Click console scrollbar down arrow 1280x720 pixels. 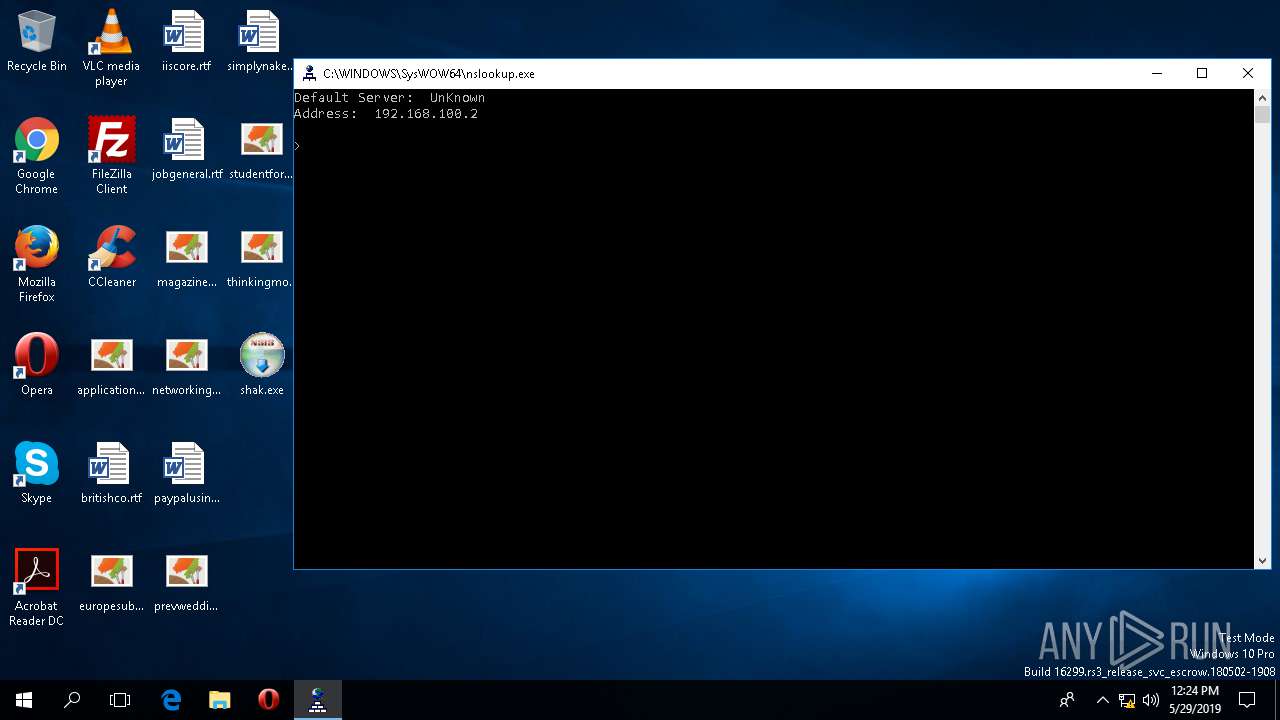tap(1262, 561)
